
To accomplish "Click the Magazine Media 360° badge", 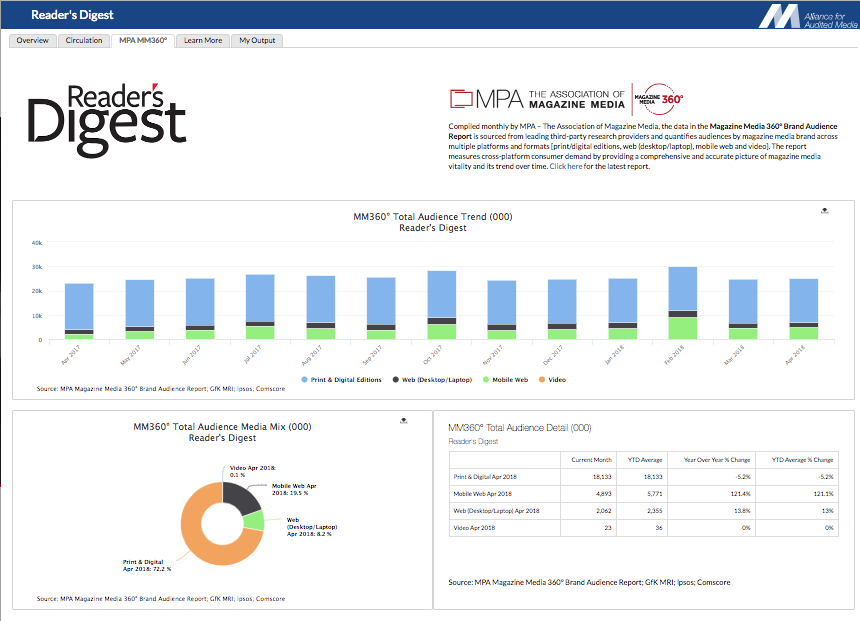I will pos(661,98).
